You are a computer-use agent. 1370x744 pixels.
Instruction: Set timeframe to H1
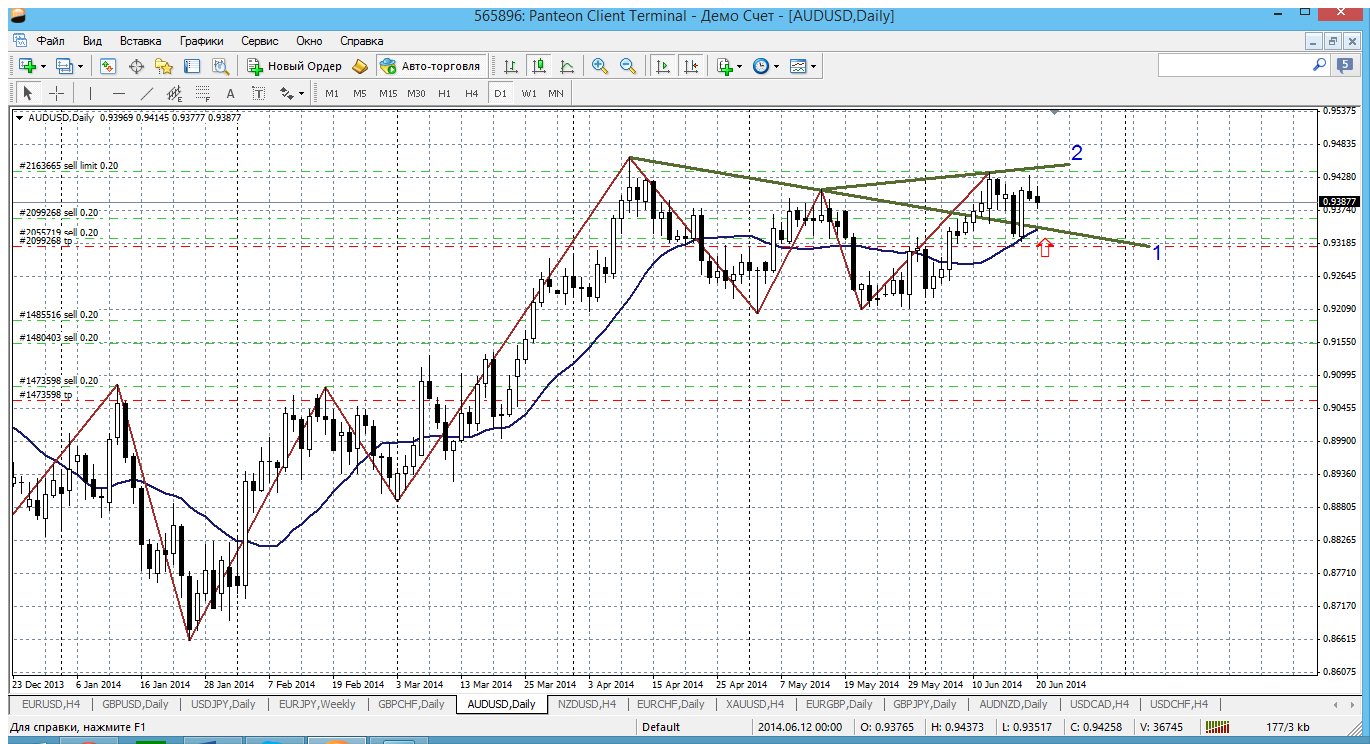pyautogui.click(x=445, y=93)
